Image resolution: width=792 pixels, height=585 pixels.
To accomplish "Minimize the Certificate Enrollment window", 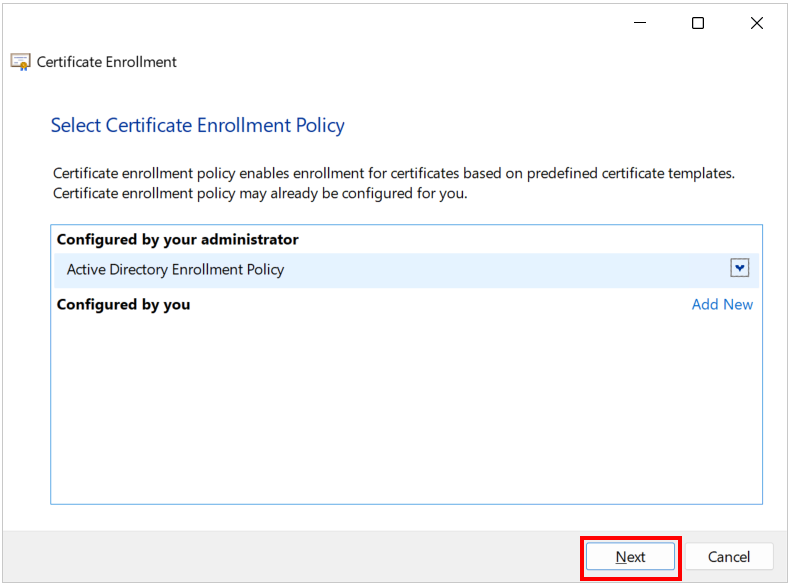I will 640,23.
